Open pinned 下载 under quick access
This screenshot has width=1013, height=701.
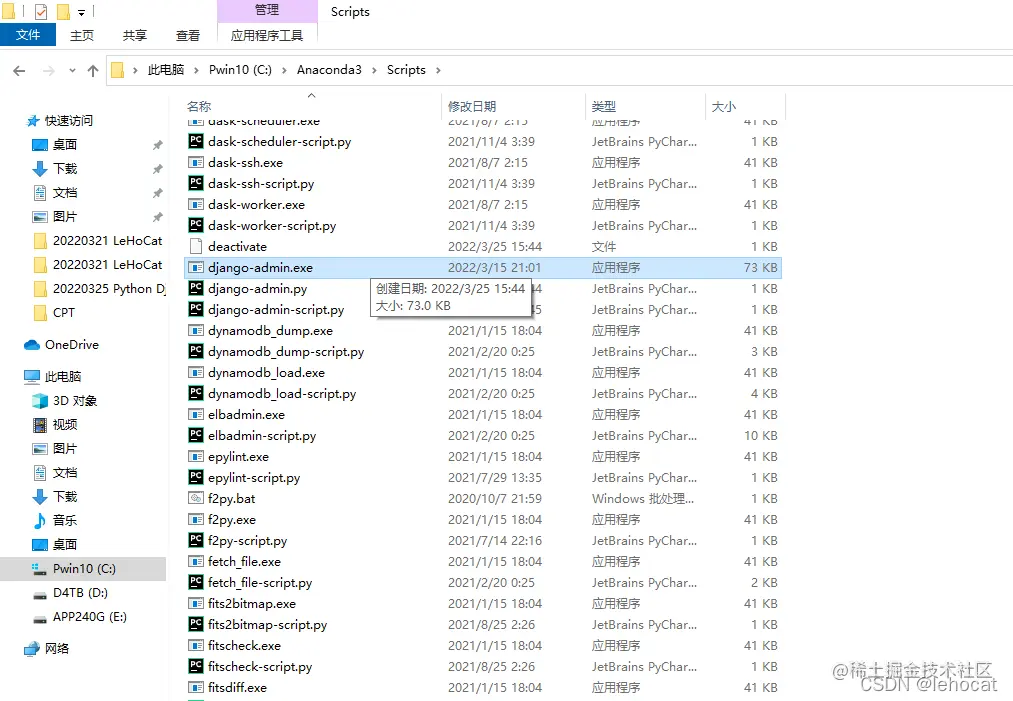pos(65,169)
